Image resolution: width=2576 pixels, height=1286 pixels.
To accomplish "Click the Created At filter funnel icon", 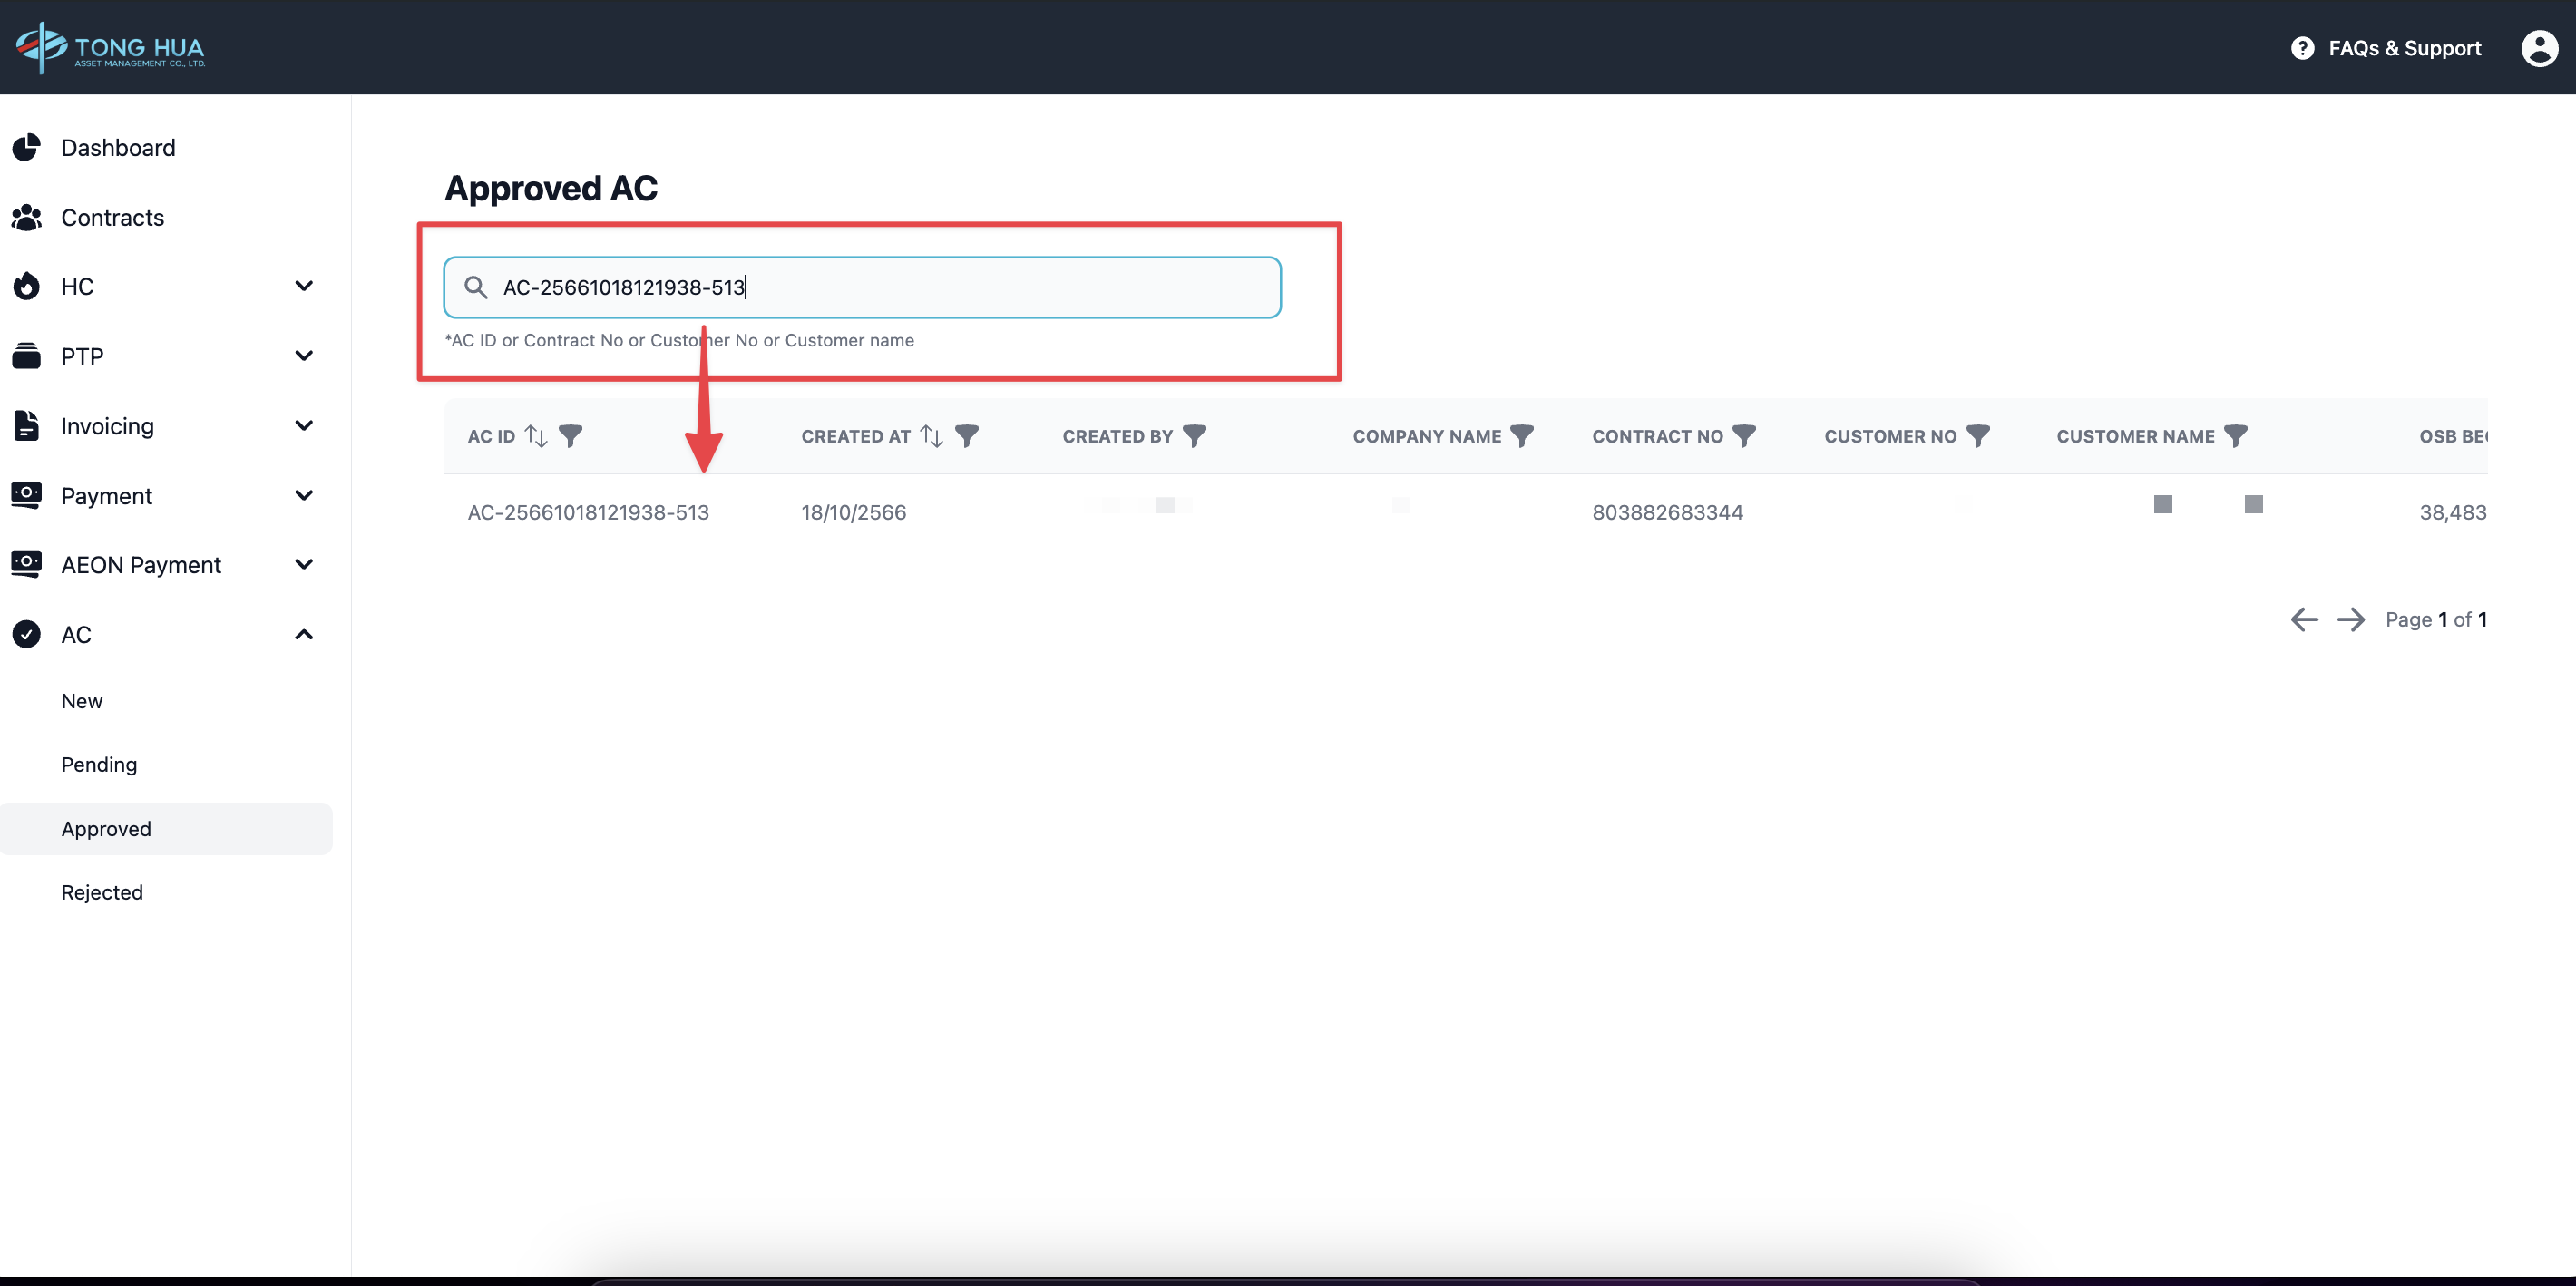I will 966,436.
